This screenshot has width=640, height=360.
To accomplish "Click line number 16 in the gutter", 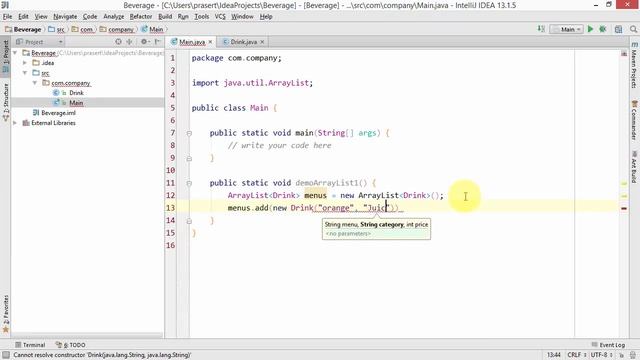I will 170,245.
